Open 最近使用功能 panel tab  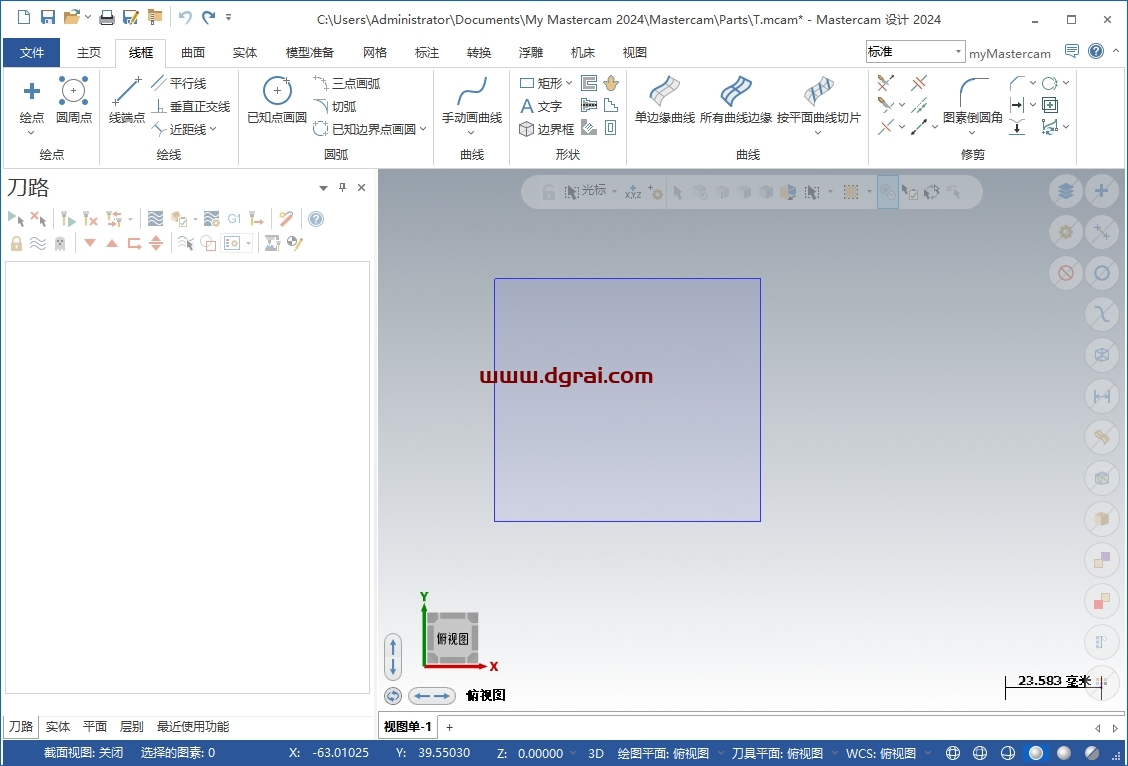[x=193, y=726]
